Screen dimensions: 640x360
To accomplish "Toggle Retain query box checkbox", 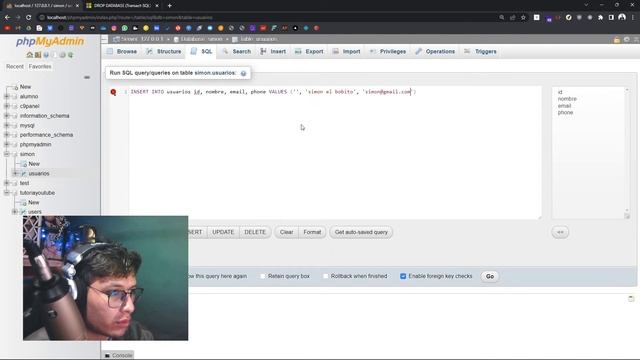I will [262, 276].
